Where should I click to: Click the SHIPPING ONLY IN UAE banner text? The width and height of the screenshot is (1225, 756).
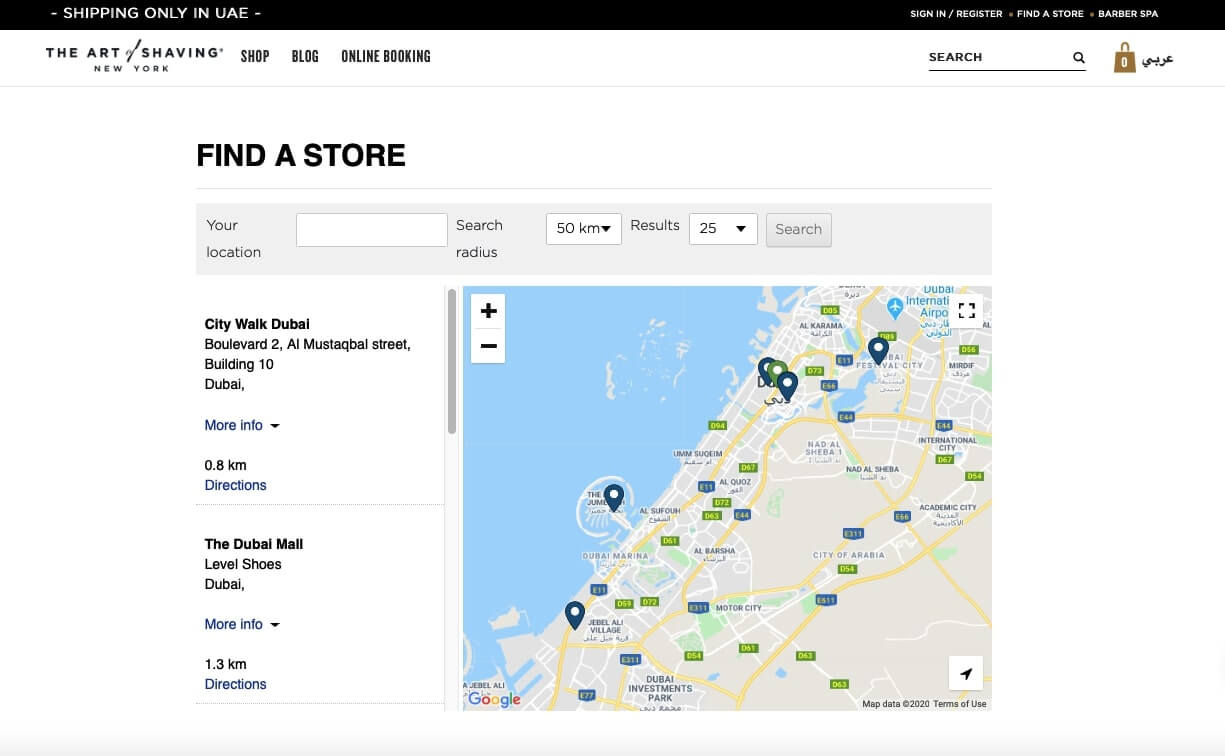(x=156, y=14)
